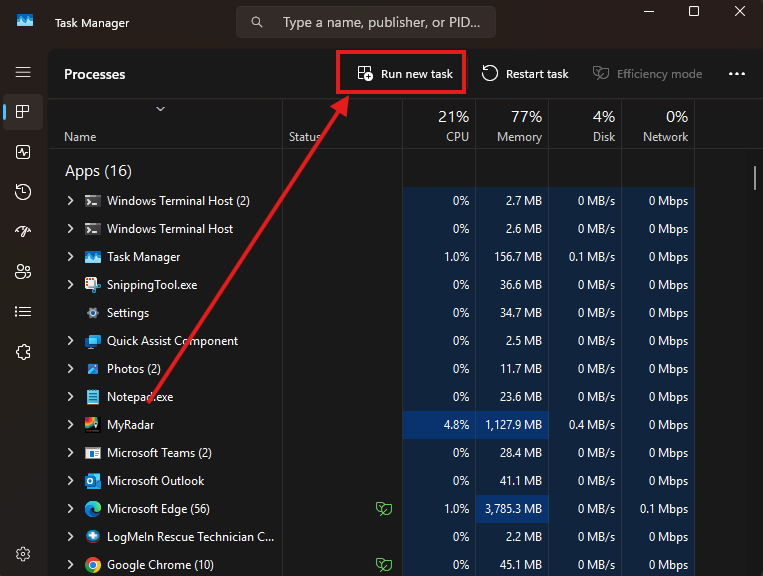Click the Google Chrome process icon
The height and width of the screenshot is (576, 763).
(x=92, y=565)
